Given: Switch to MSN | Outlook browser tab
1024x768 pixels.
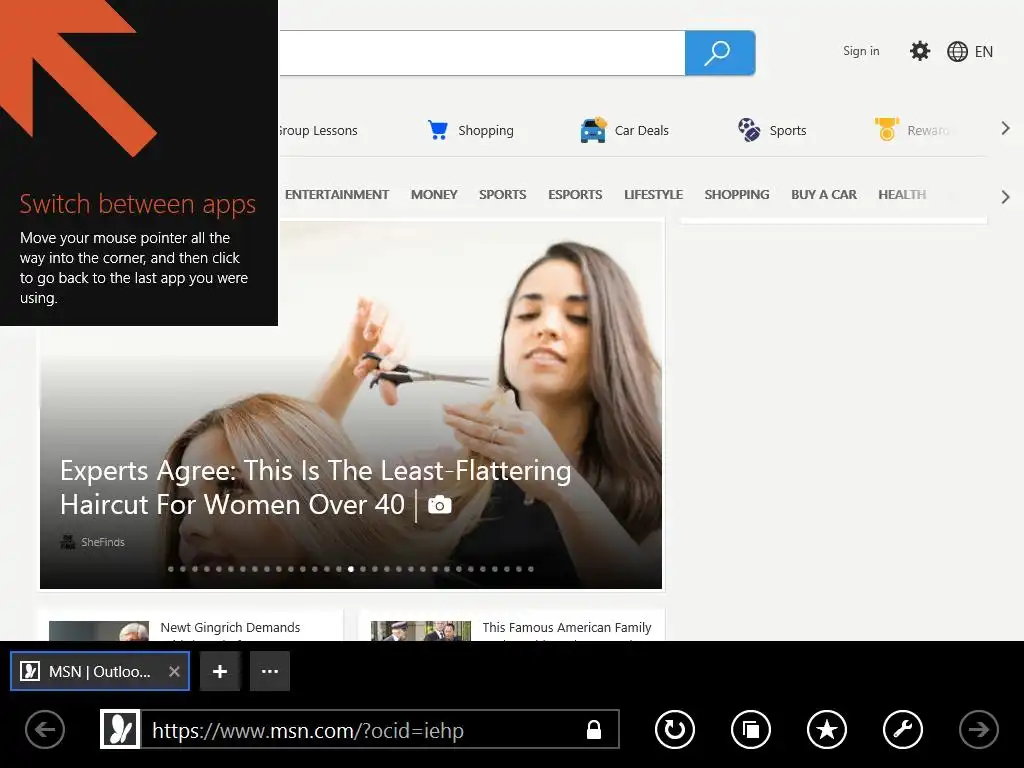Looking at the screenshot, I should coord(100,671).
